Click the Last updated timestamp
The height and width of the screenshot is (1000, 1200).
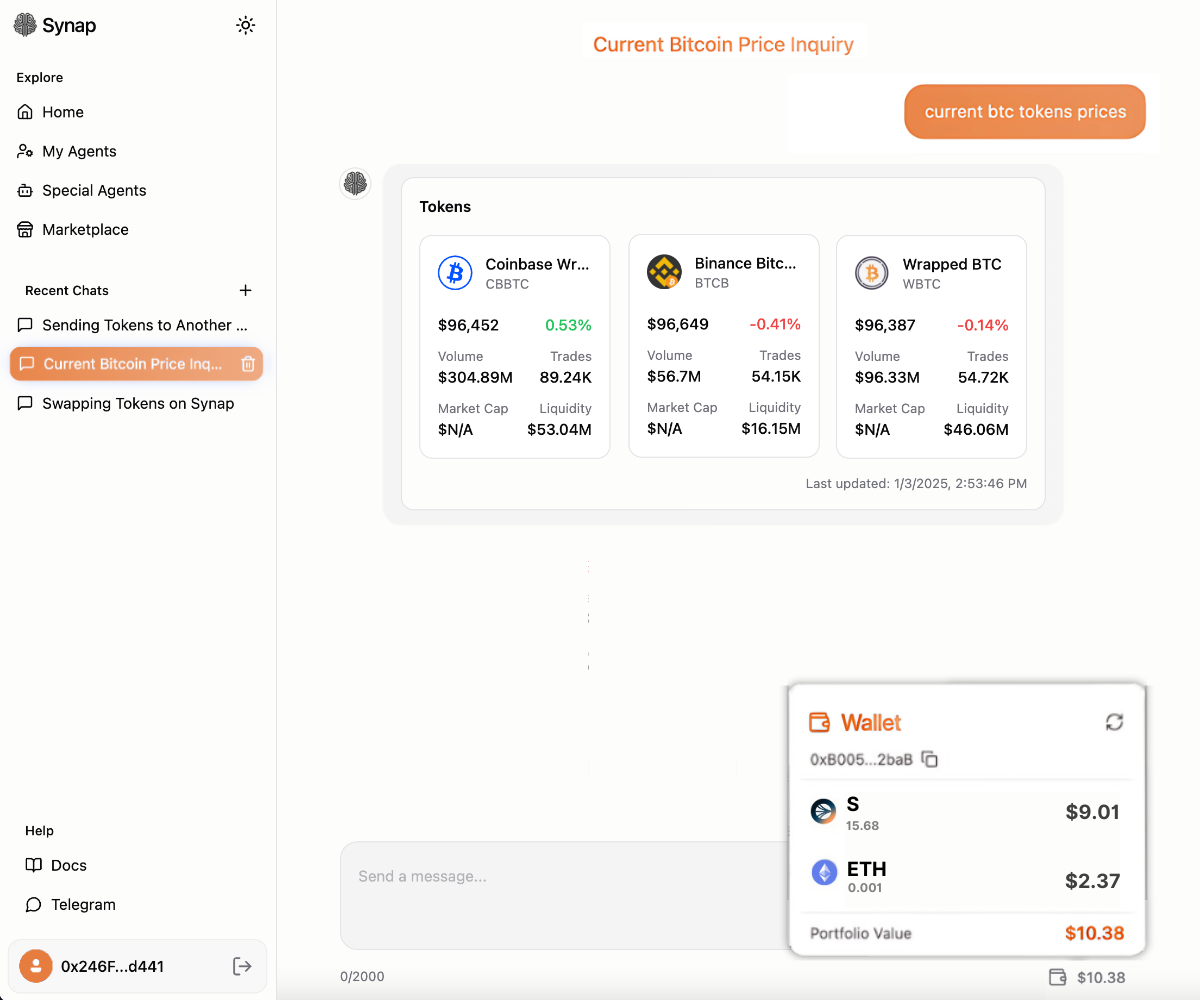click(916, 483)
